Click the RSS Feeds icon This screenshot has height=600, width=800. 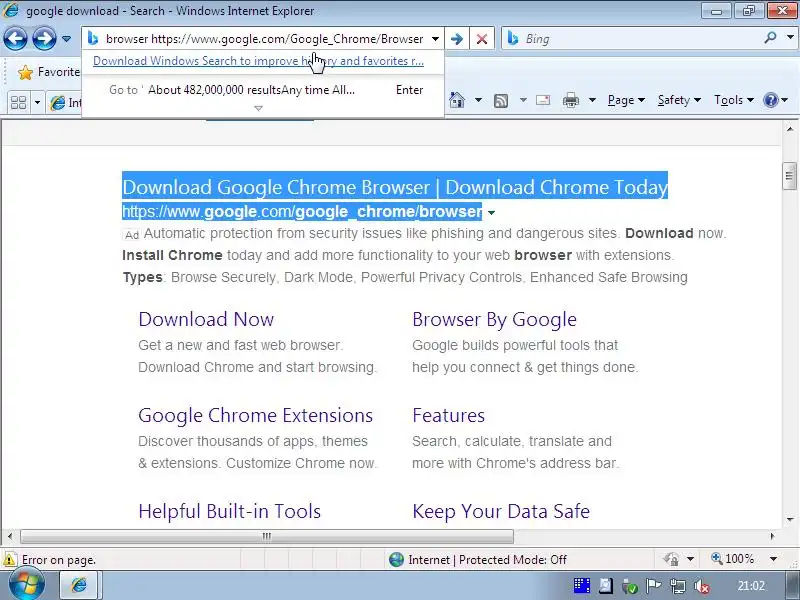501,101
